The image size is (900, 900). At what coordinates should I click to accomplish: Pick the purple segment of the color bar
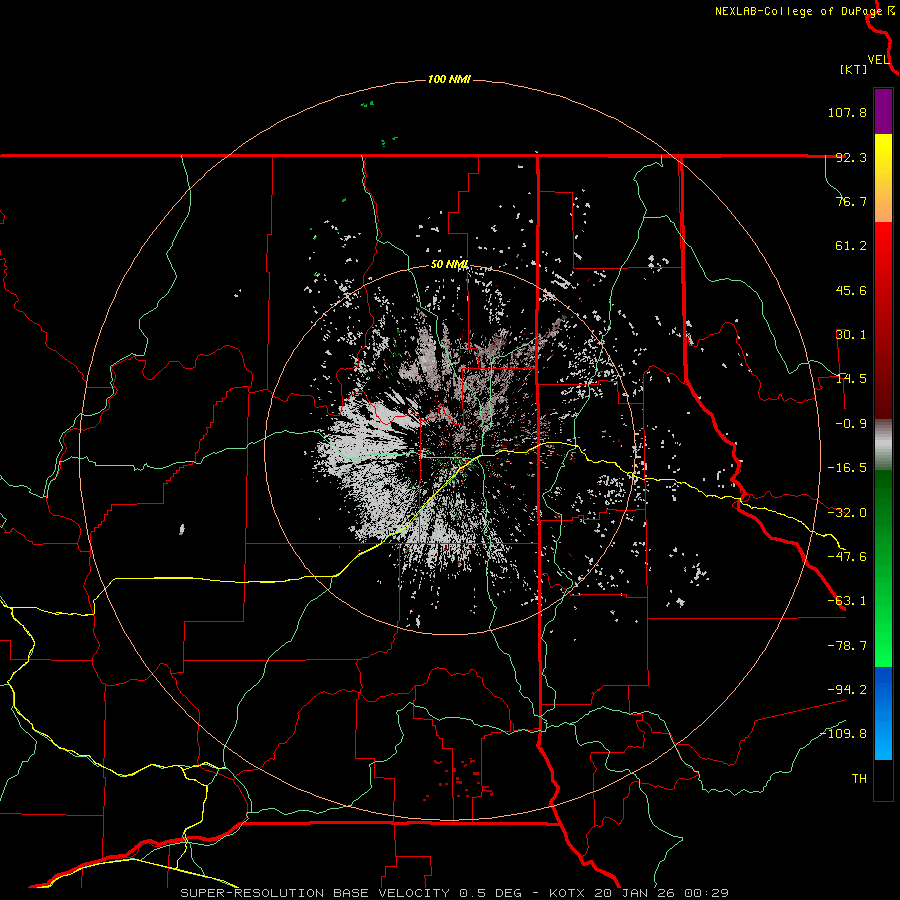883,111
